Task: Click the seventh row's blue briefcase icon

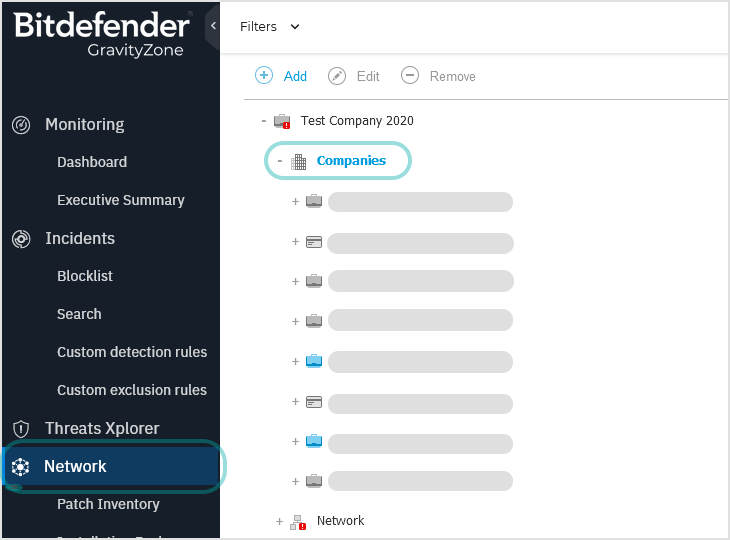Action: pos(314,441)
